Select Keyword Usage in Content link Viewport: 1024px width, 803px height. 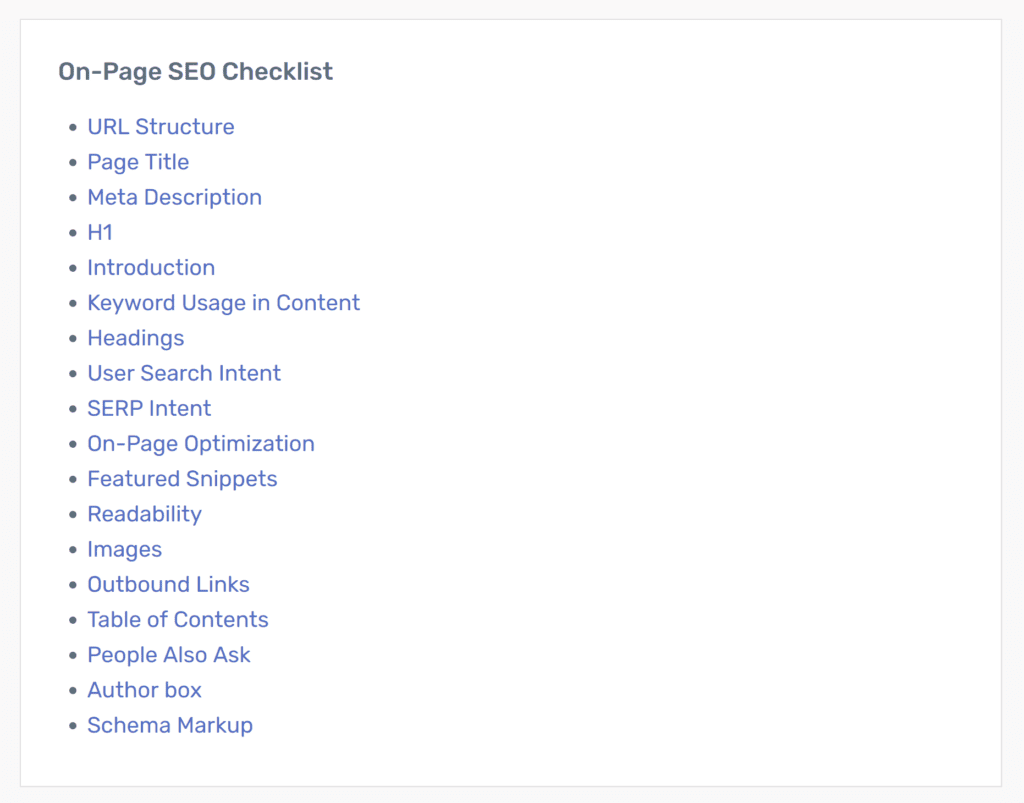[223, 303]
